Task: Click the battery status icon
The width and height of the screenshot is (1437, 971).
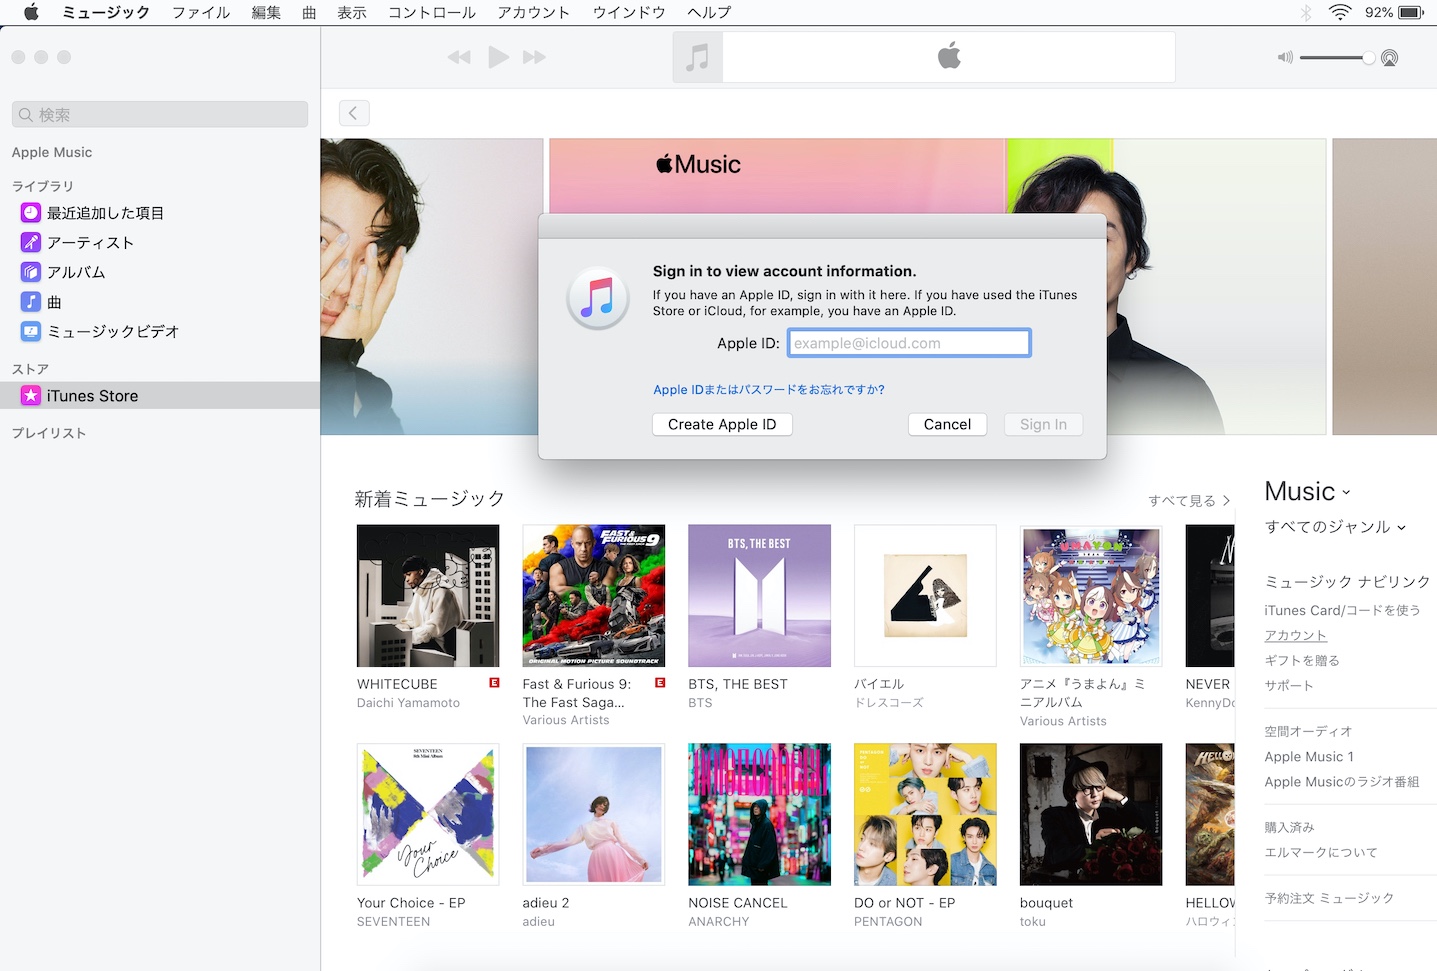Action: 1411,12
